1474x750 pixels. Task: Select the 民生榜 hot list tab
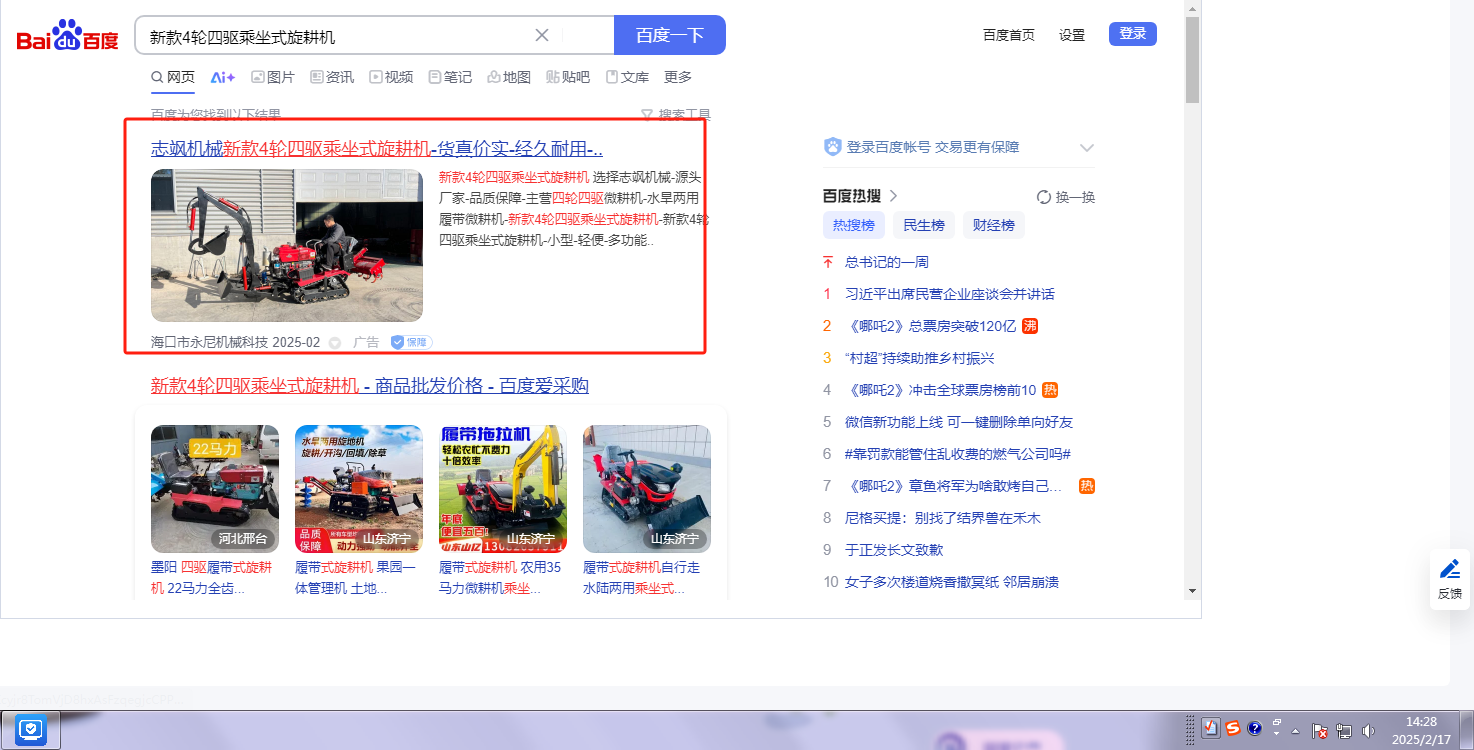[x=923, y=225]
